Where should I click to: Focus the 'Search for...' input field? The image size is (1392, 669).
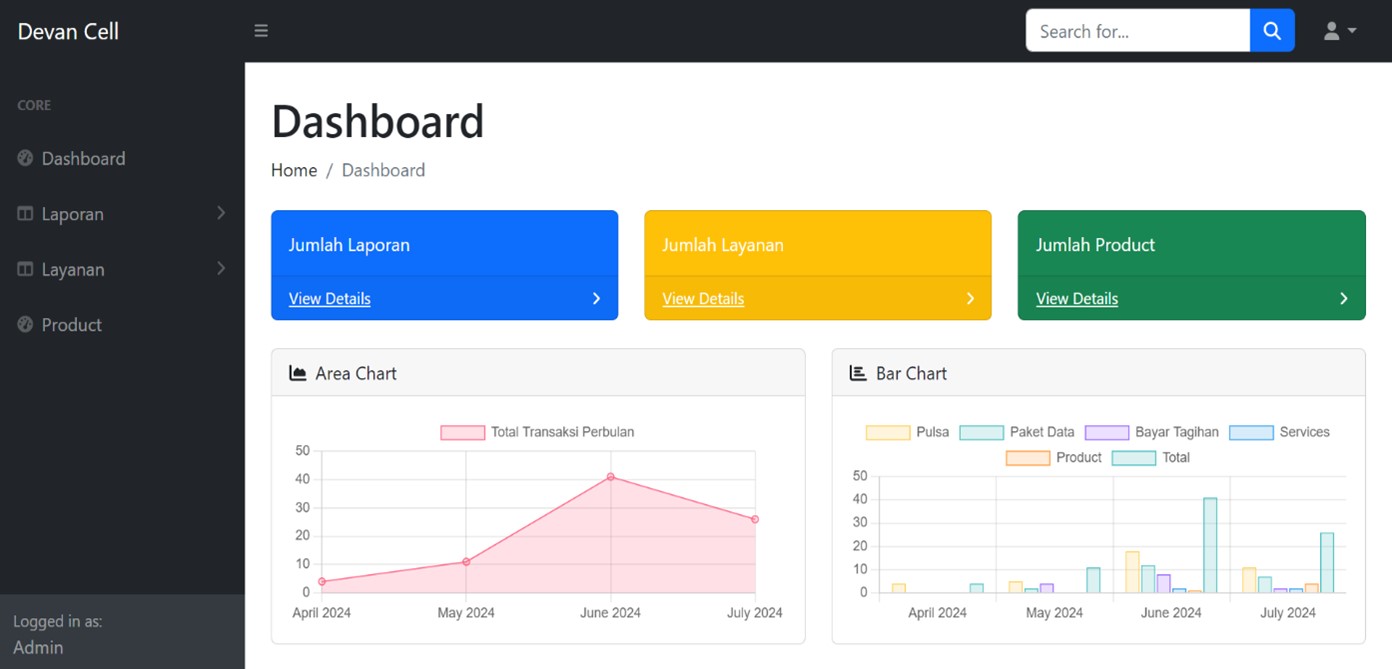coord(1138,31)
